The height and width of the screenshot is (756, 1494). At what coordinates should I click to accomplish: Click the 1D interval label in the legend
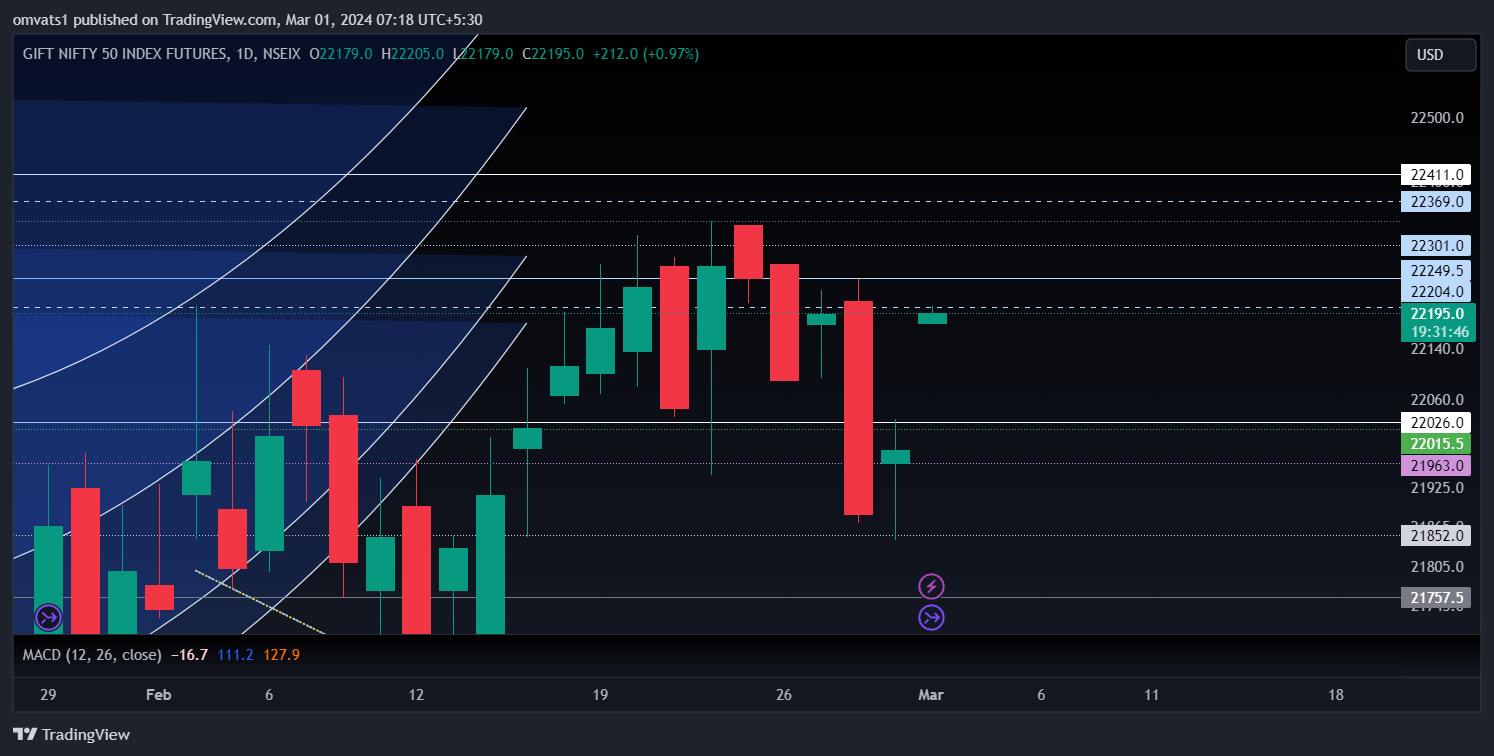click(x=243, y=54)
